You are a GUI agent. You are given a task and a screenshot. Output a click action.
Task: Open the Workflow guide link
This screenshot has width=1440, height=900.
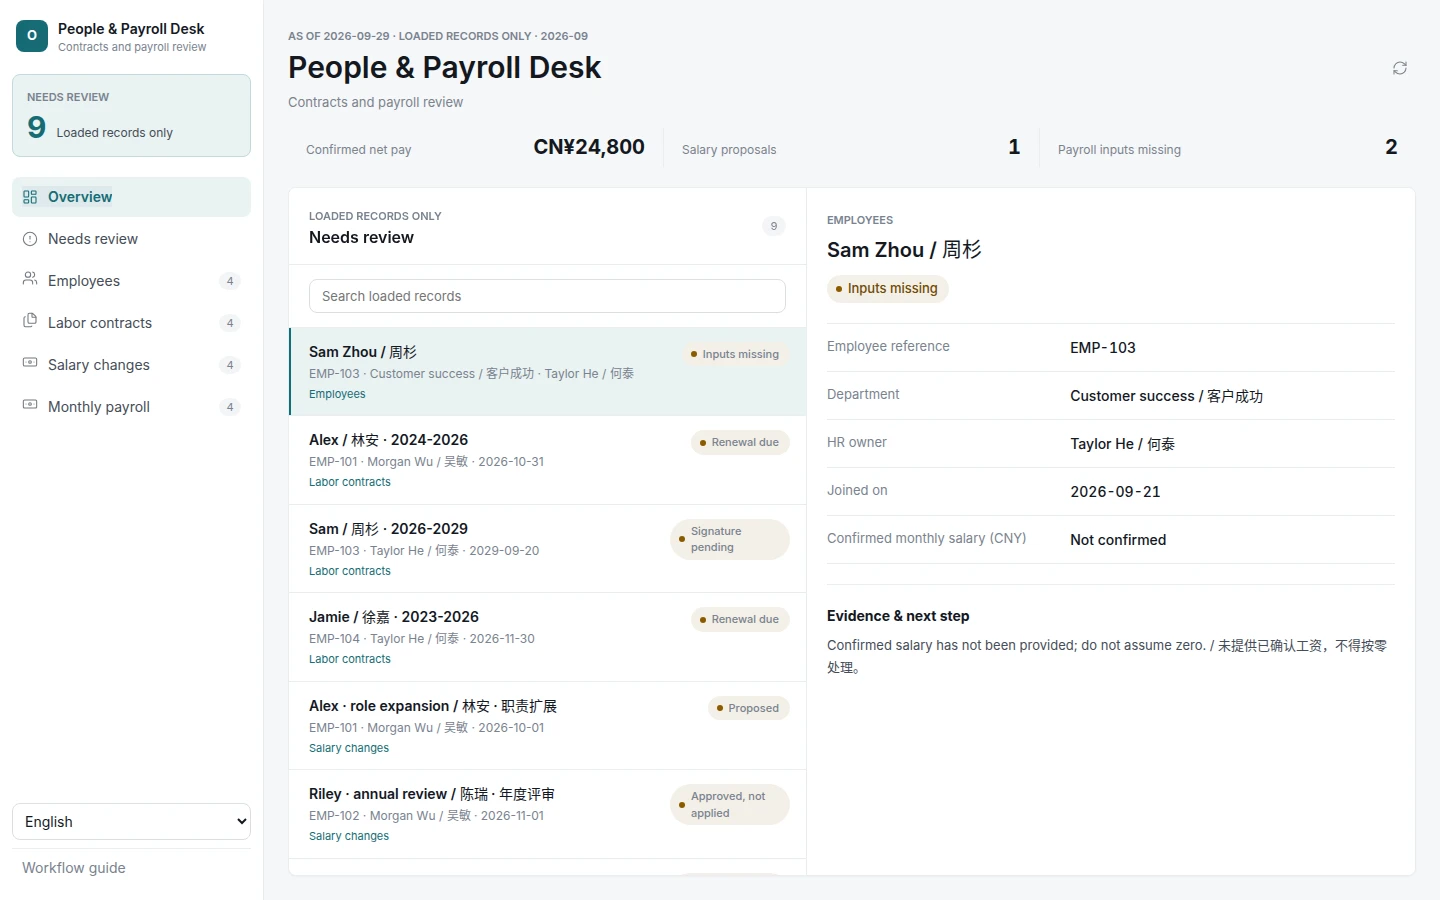pyautogui.click(x=74, y=868)
